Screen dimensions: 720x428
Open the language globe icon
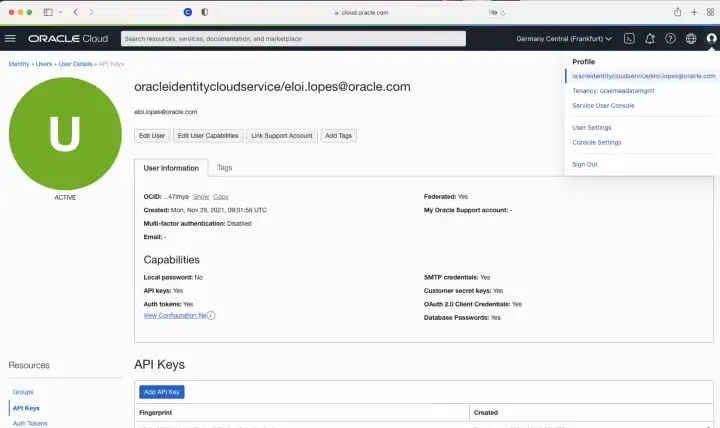(x=691, y=39)
